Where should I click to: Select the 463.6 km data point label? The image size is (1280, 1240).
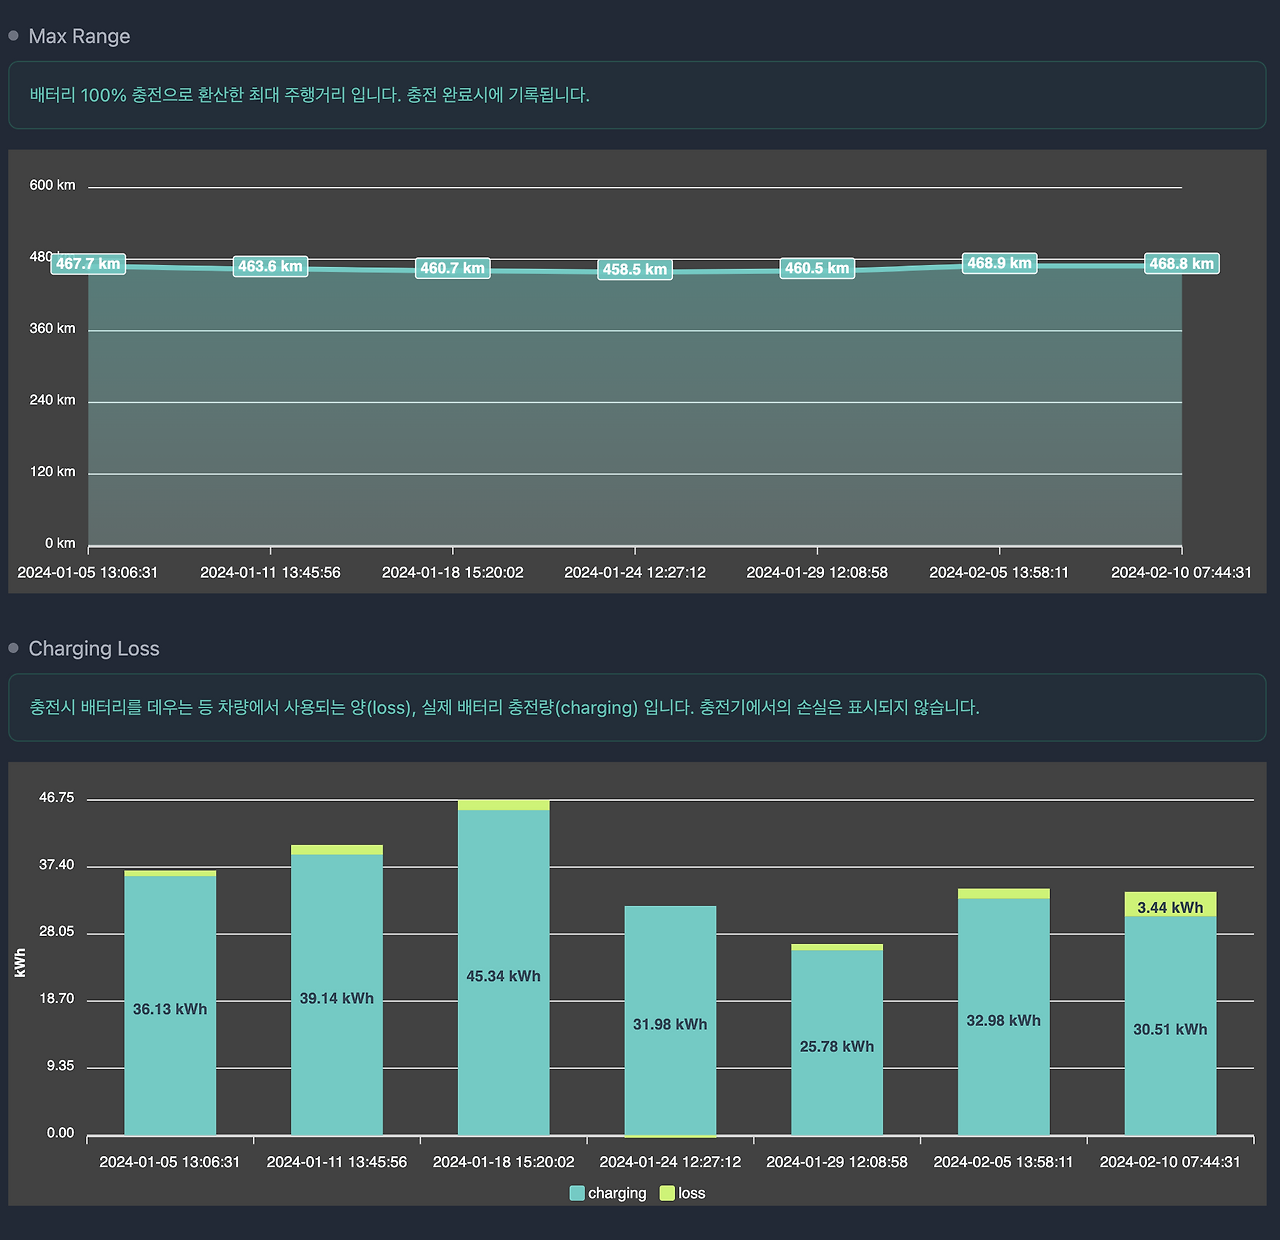(270, 266)
